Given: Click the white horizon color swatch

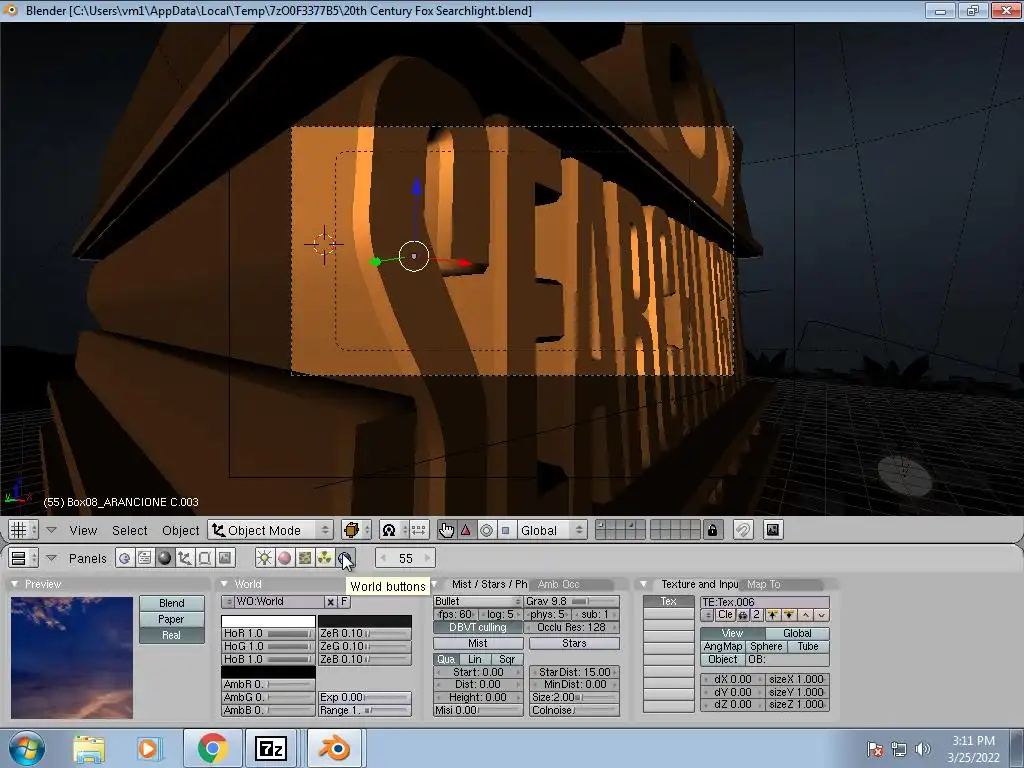Looking at the screenshot, I should point(268,621).
